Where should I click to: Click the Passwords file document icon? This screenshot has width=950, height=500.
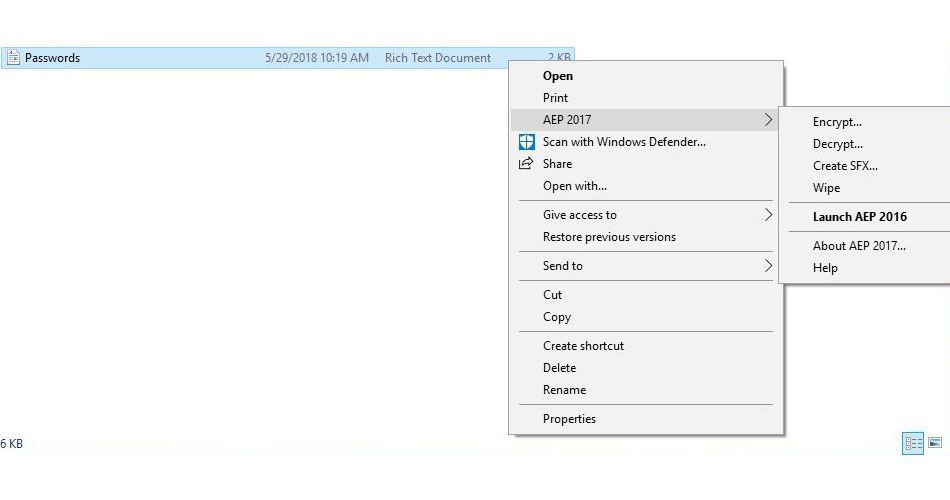pos(13,58)
